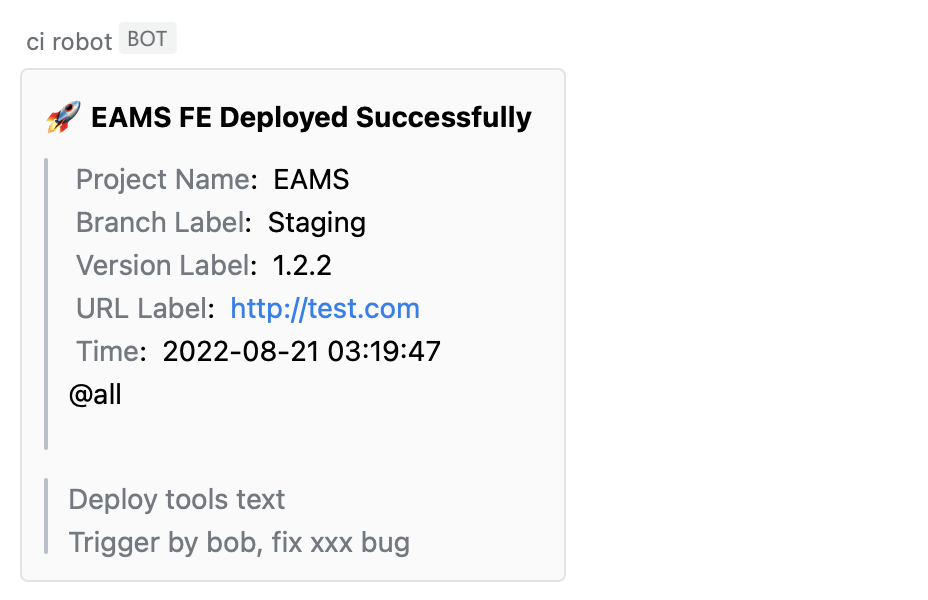Screen dimensions: 928x600
Task: Click the 2022-08-21 03:19:47 timestamp
Action: click(x=302, y=351)
